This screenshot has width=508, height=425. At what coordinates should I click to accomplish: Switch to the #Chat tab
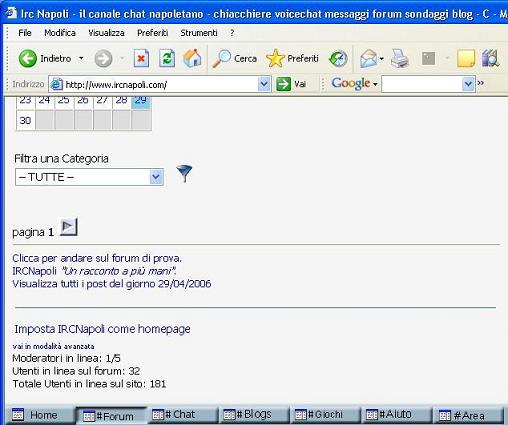click(182, 415)
